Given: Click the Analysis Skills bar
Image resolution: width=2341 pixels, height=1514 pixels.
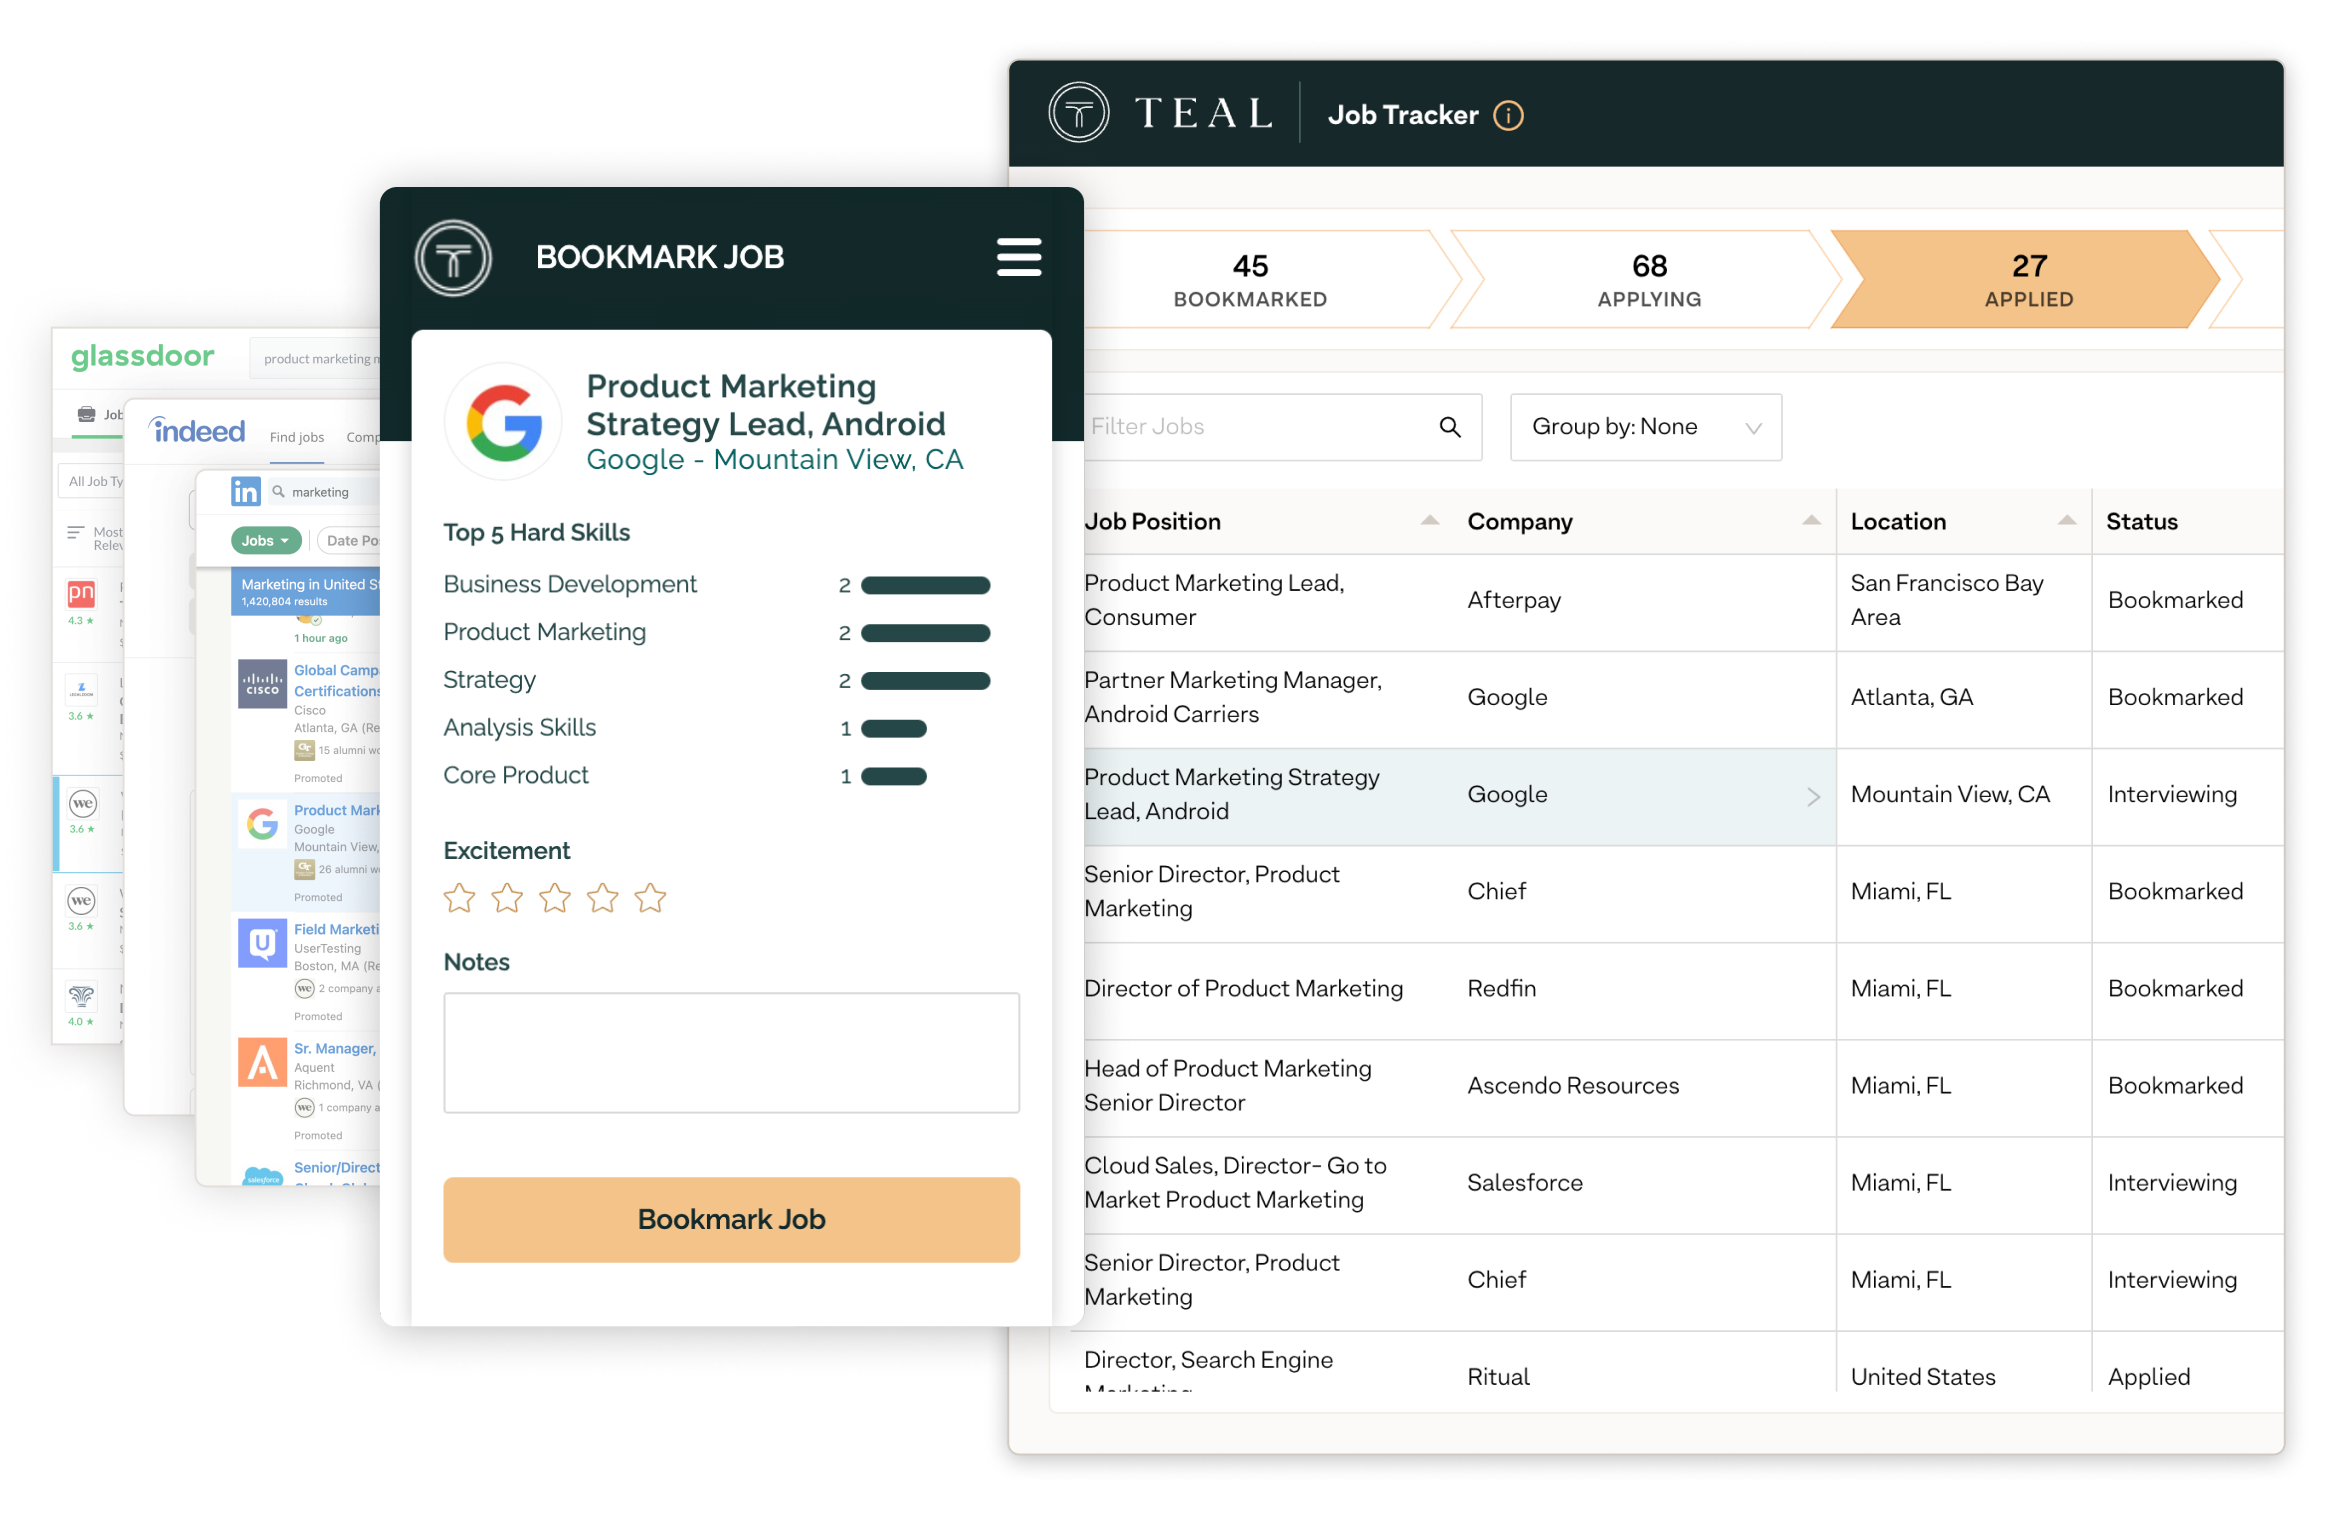Looking at the screenshot, I should point(893,729).
